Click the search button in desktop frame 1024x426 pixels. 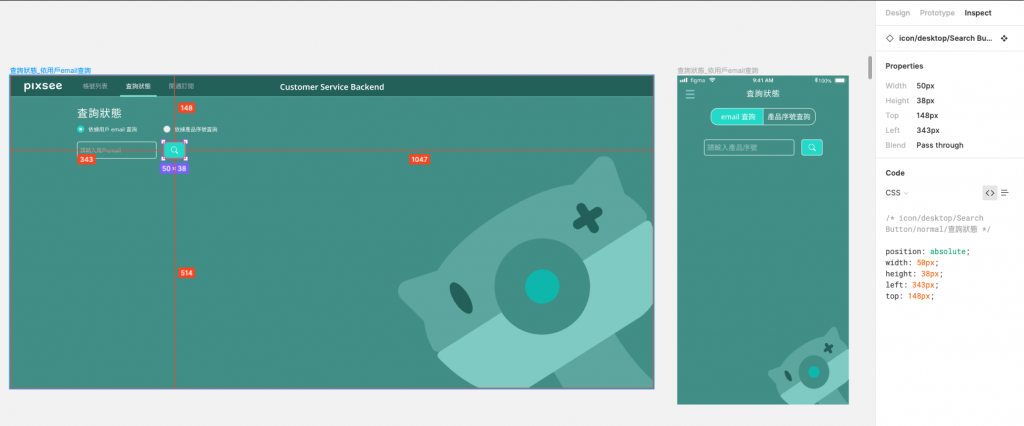[174, 150]
